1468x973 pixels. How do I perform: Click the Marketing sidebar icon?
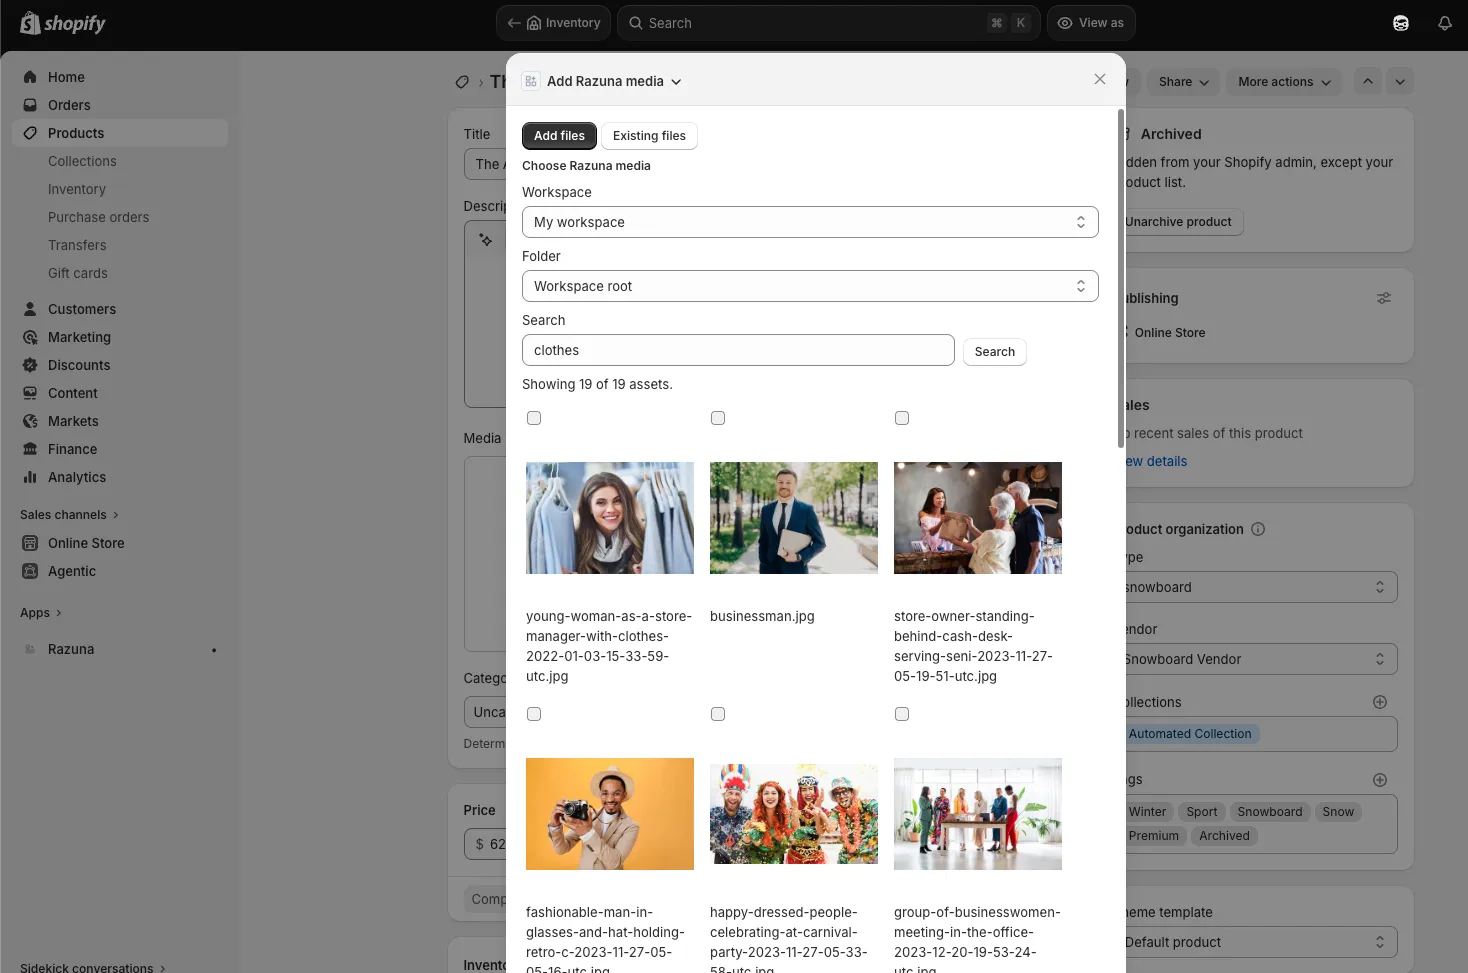(x=30, y=337)
